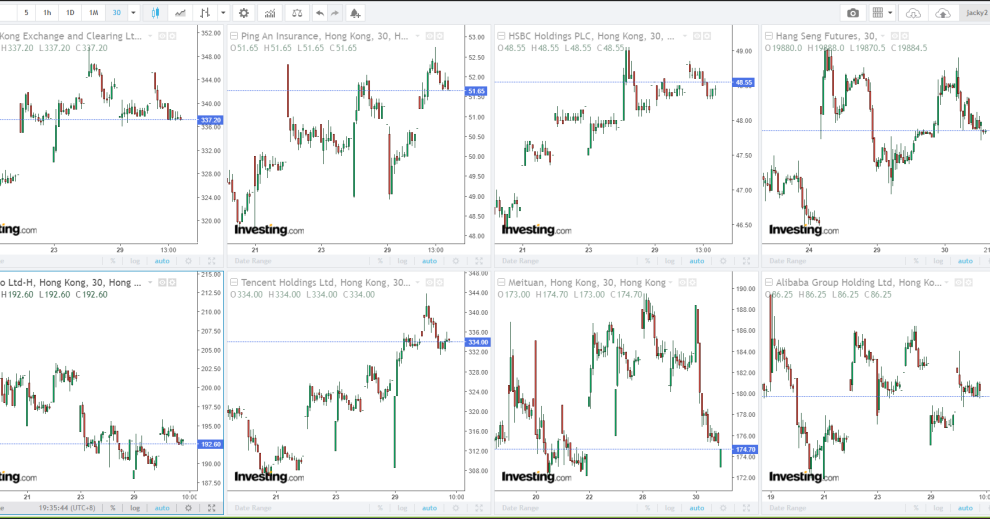Set interval to 1h
990x519 pixels.
pos(47,13)
